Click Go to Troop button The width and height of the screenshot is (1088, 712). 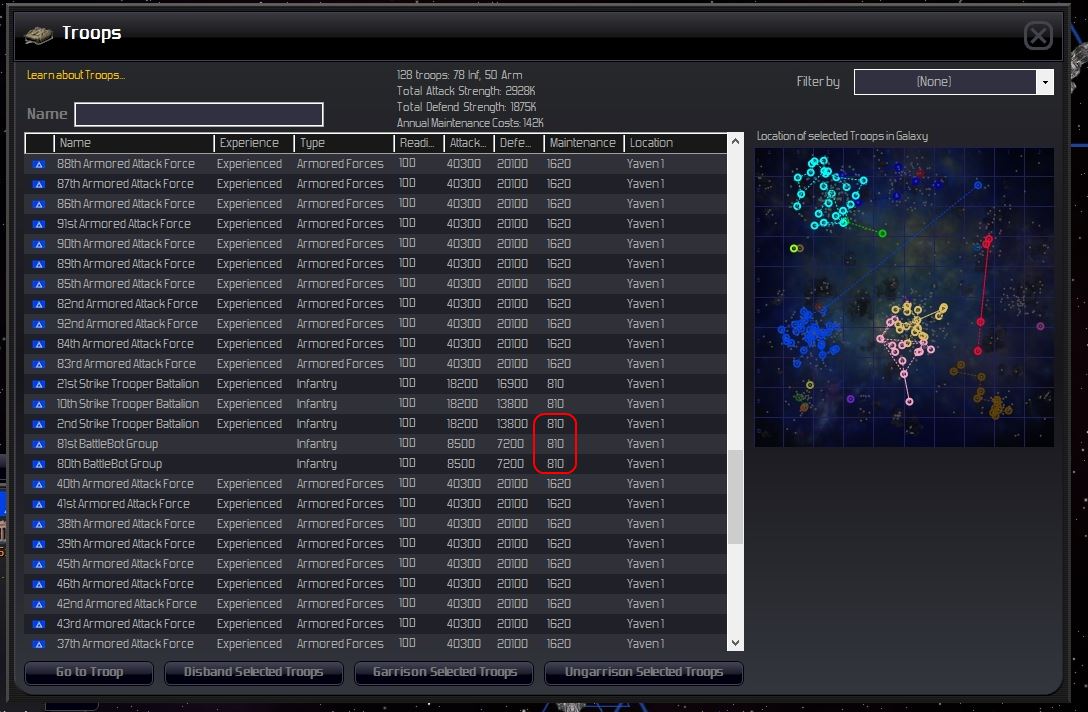point(89,672)
